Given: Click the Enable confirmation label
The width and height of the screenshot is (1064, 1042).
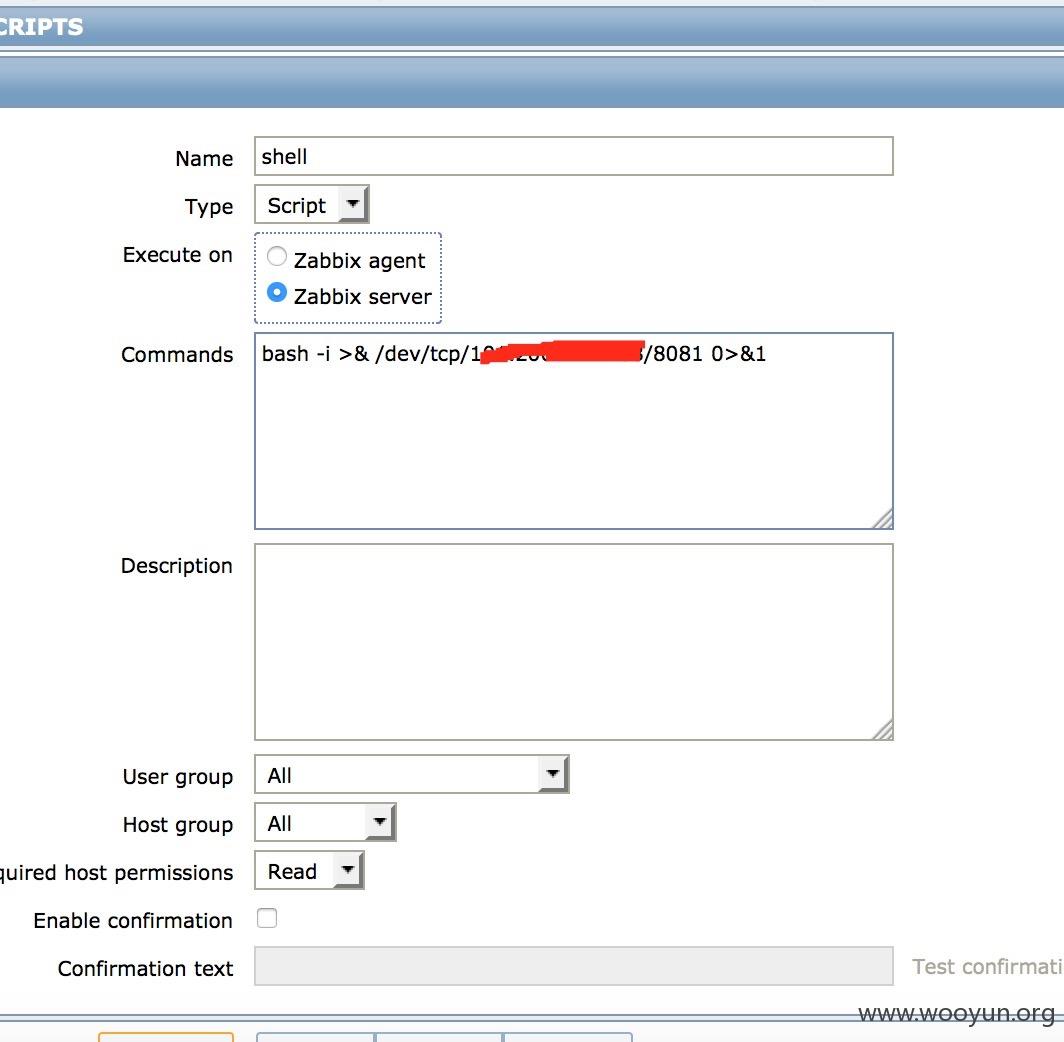Looking at the screenshot, I should pyautogui.click(x=133, y=921).
